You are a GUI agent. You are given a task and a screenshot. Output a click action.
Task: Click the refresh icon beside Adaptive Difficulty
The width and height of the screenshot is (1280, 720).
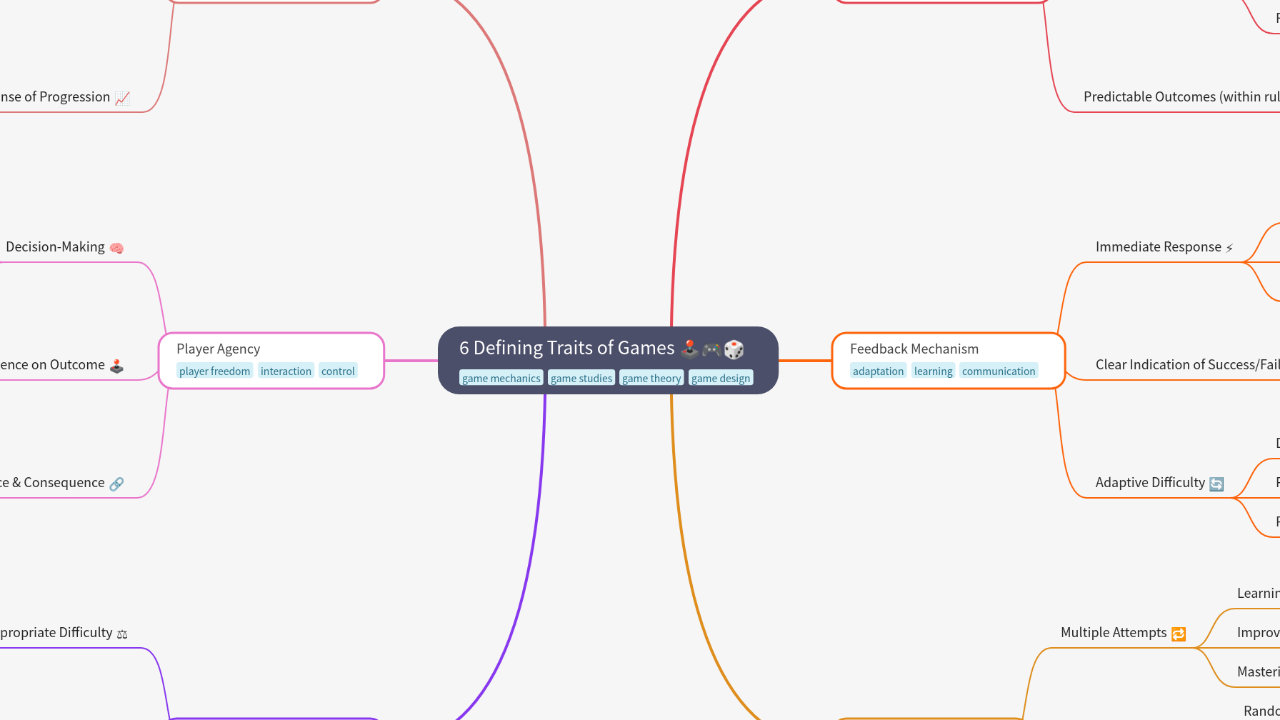click(1216, 484)
